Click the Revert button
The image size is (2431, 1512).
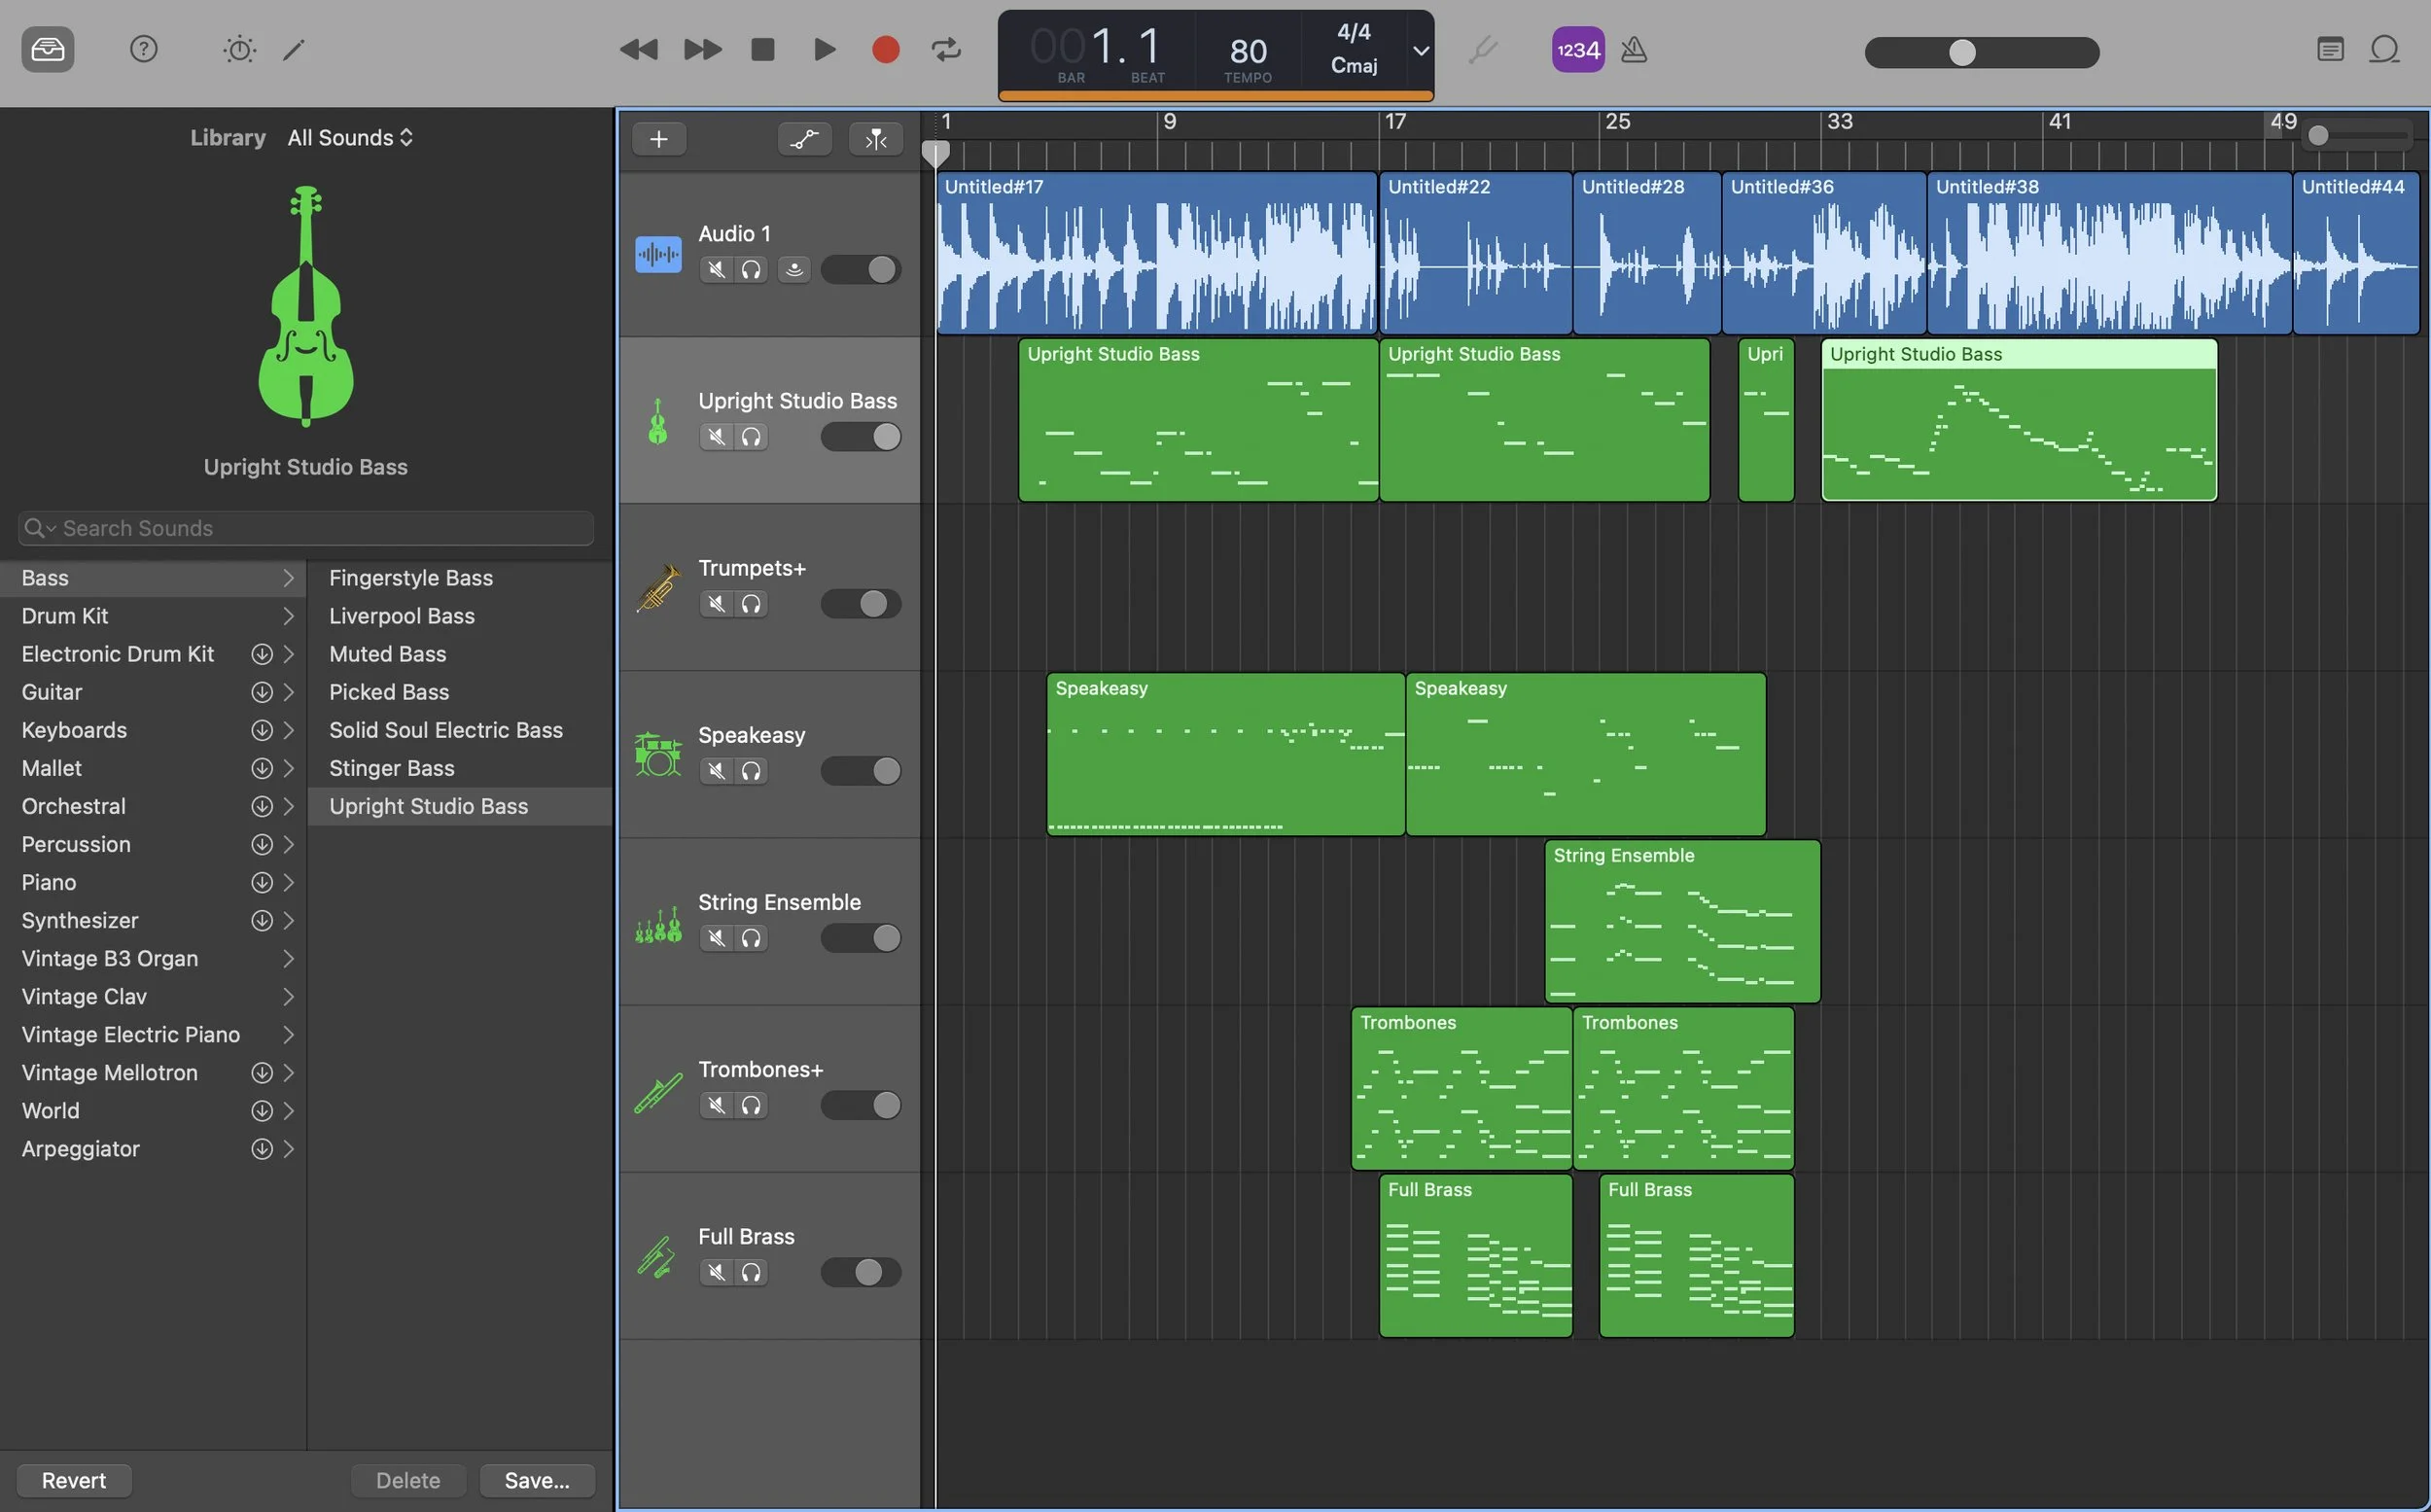coord(74,1480)
